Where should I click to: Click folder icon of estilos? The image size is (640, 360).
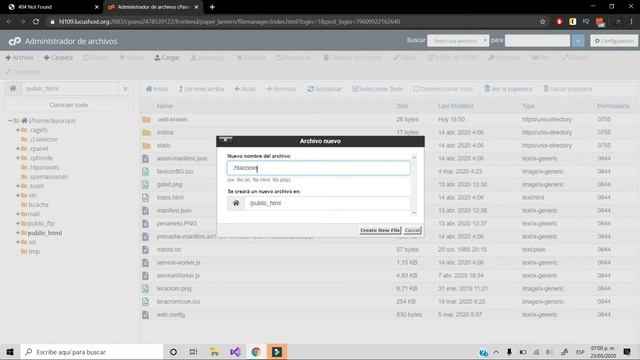tap(146, 132)
